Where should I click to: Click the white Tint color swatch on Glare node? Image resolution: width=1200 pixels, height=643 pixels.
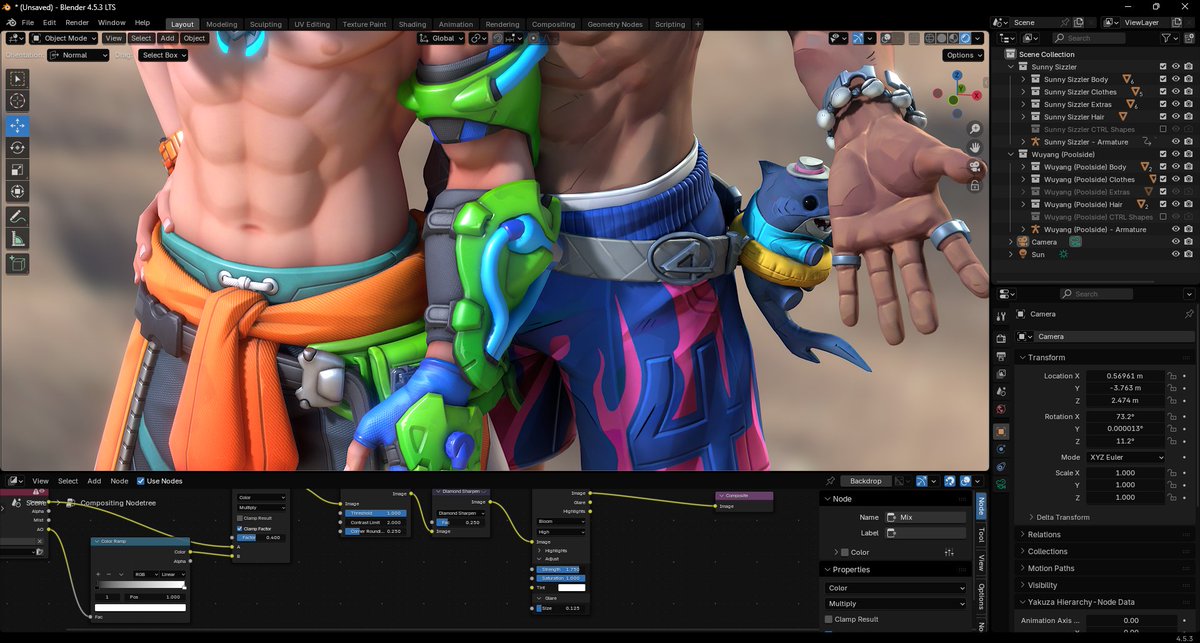point(572,587)
